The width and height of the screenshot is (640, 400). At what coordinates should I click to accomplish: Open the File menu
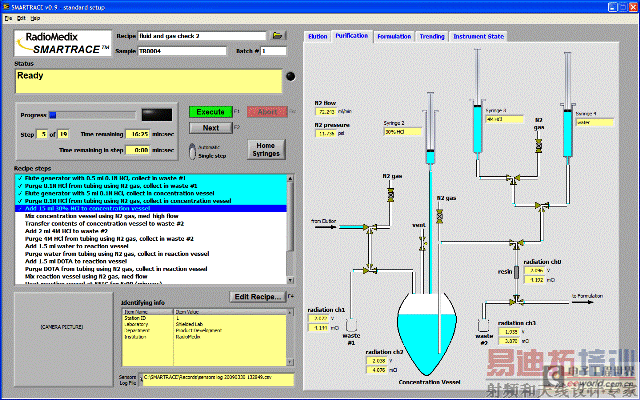coord(9,18)
